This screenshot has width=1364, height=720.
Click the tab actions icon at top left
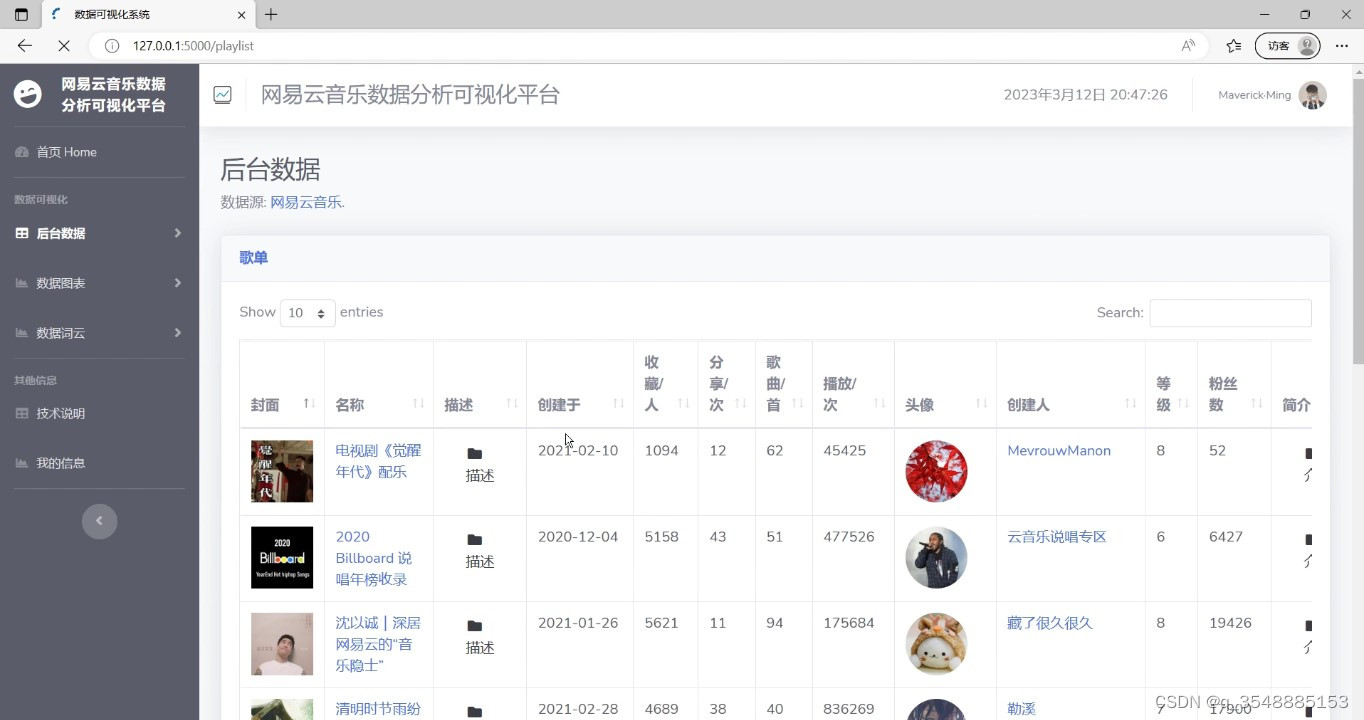(21, 15)
